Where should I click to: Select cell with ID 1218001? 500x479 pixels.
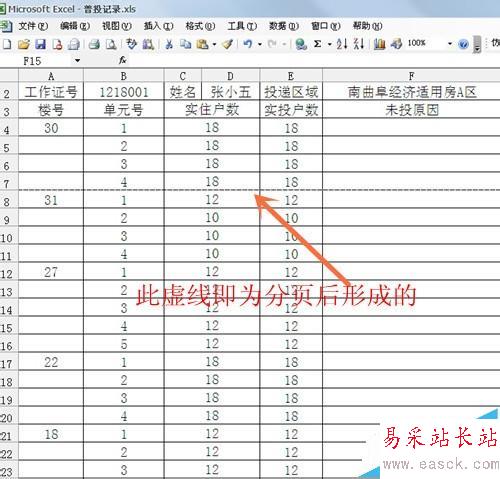click(124, 91)
